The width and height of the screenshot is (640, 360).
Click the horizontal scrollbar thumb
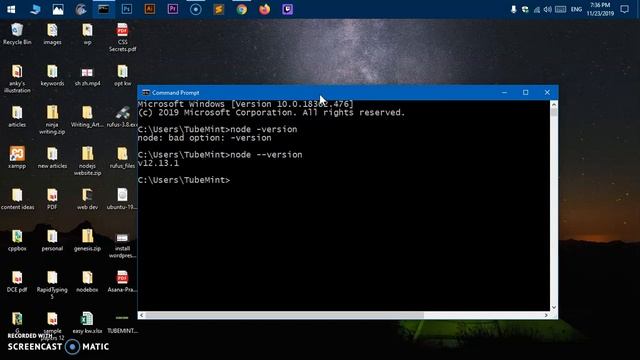[x=284, y=315]
